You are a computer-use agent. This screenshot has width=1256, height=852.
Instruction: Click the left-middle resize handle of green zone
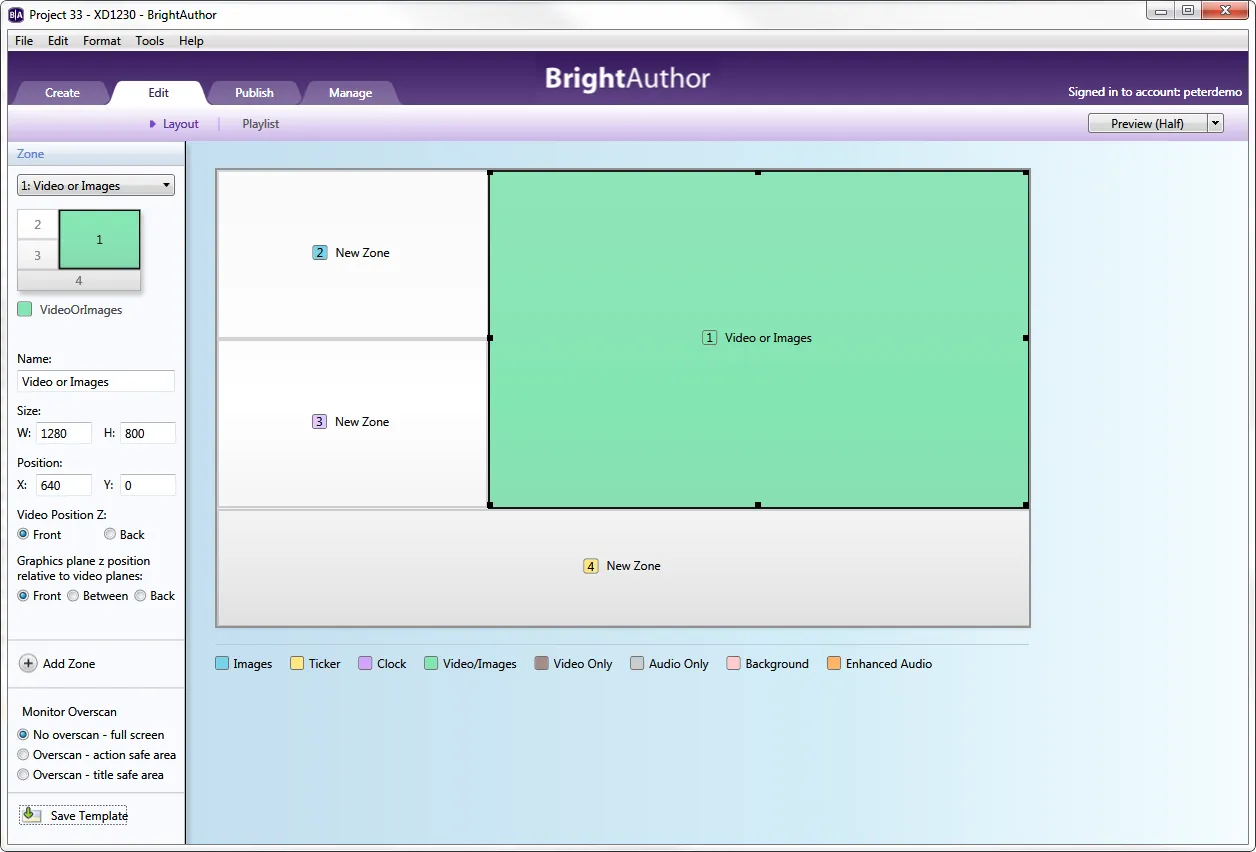point(490,338)
